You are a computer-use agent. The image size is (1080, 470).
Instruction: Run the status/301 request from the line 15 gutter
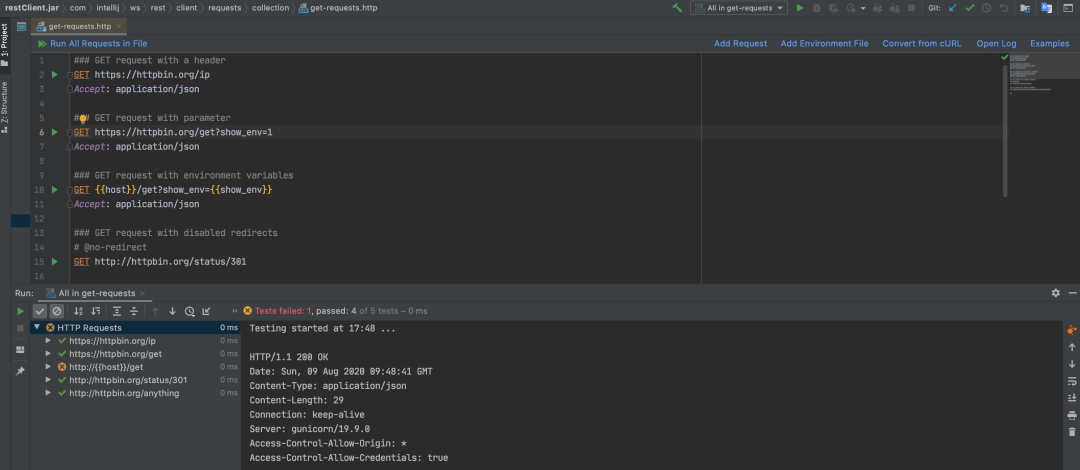point(55,262)
